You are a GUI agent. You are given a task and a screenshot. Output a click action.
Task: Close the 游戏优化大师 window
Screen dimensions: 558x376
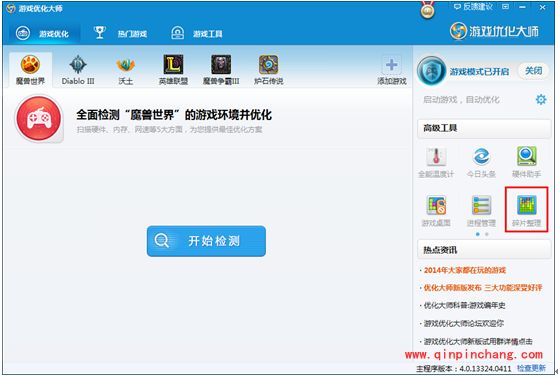click(542, 7)
